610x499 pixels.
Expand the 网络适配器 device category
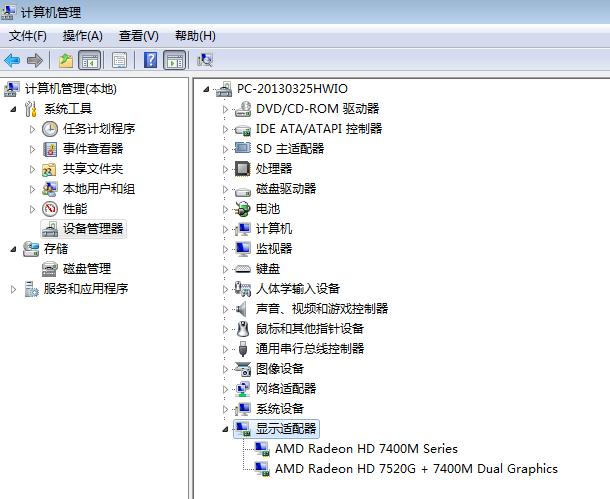225,388
